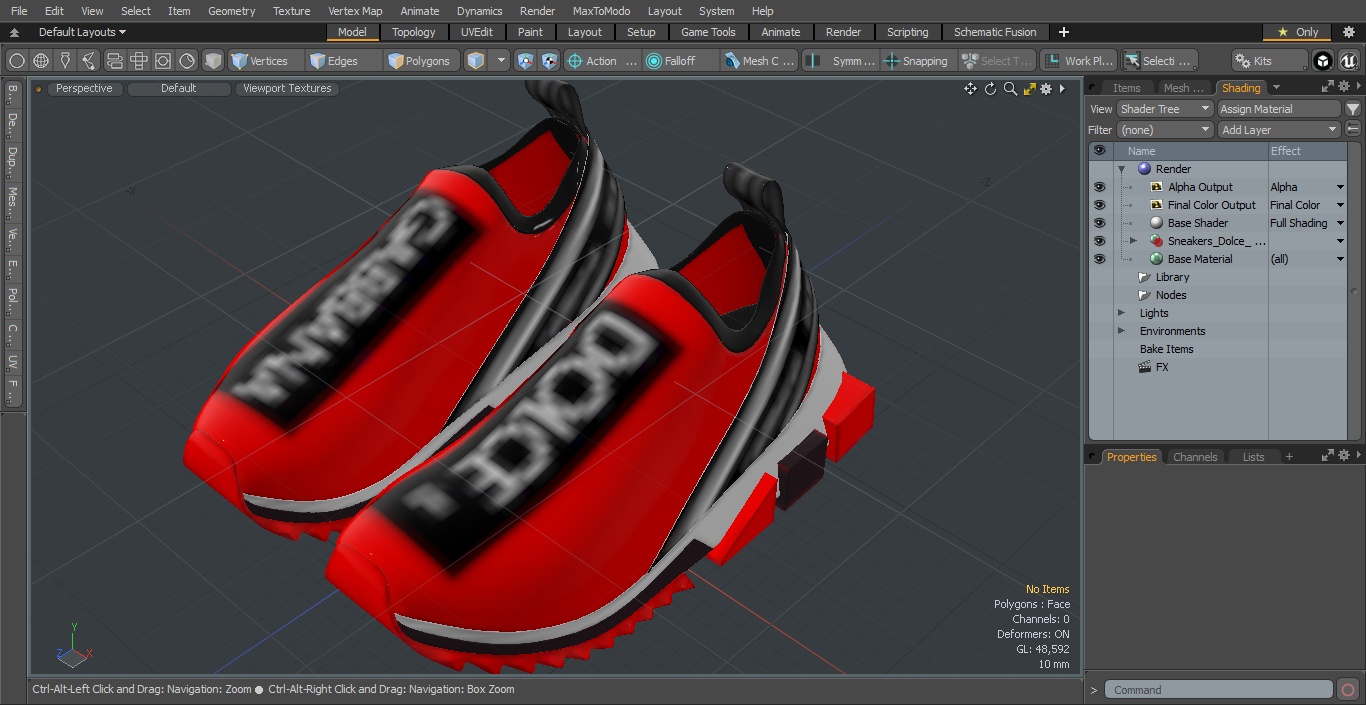Collapse the Render tree node
The width and height of the screenshot is (1366, 705).
tap(1121, 169)
